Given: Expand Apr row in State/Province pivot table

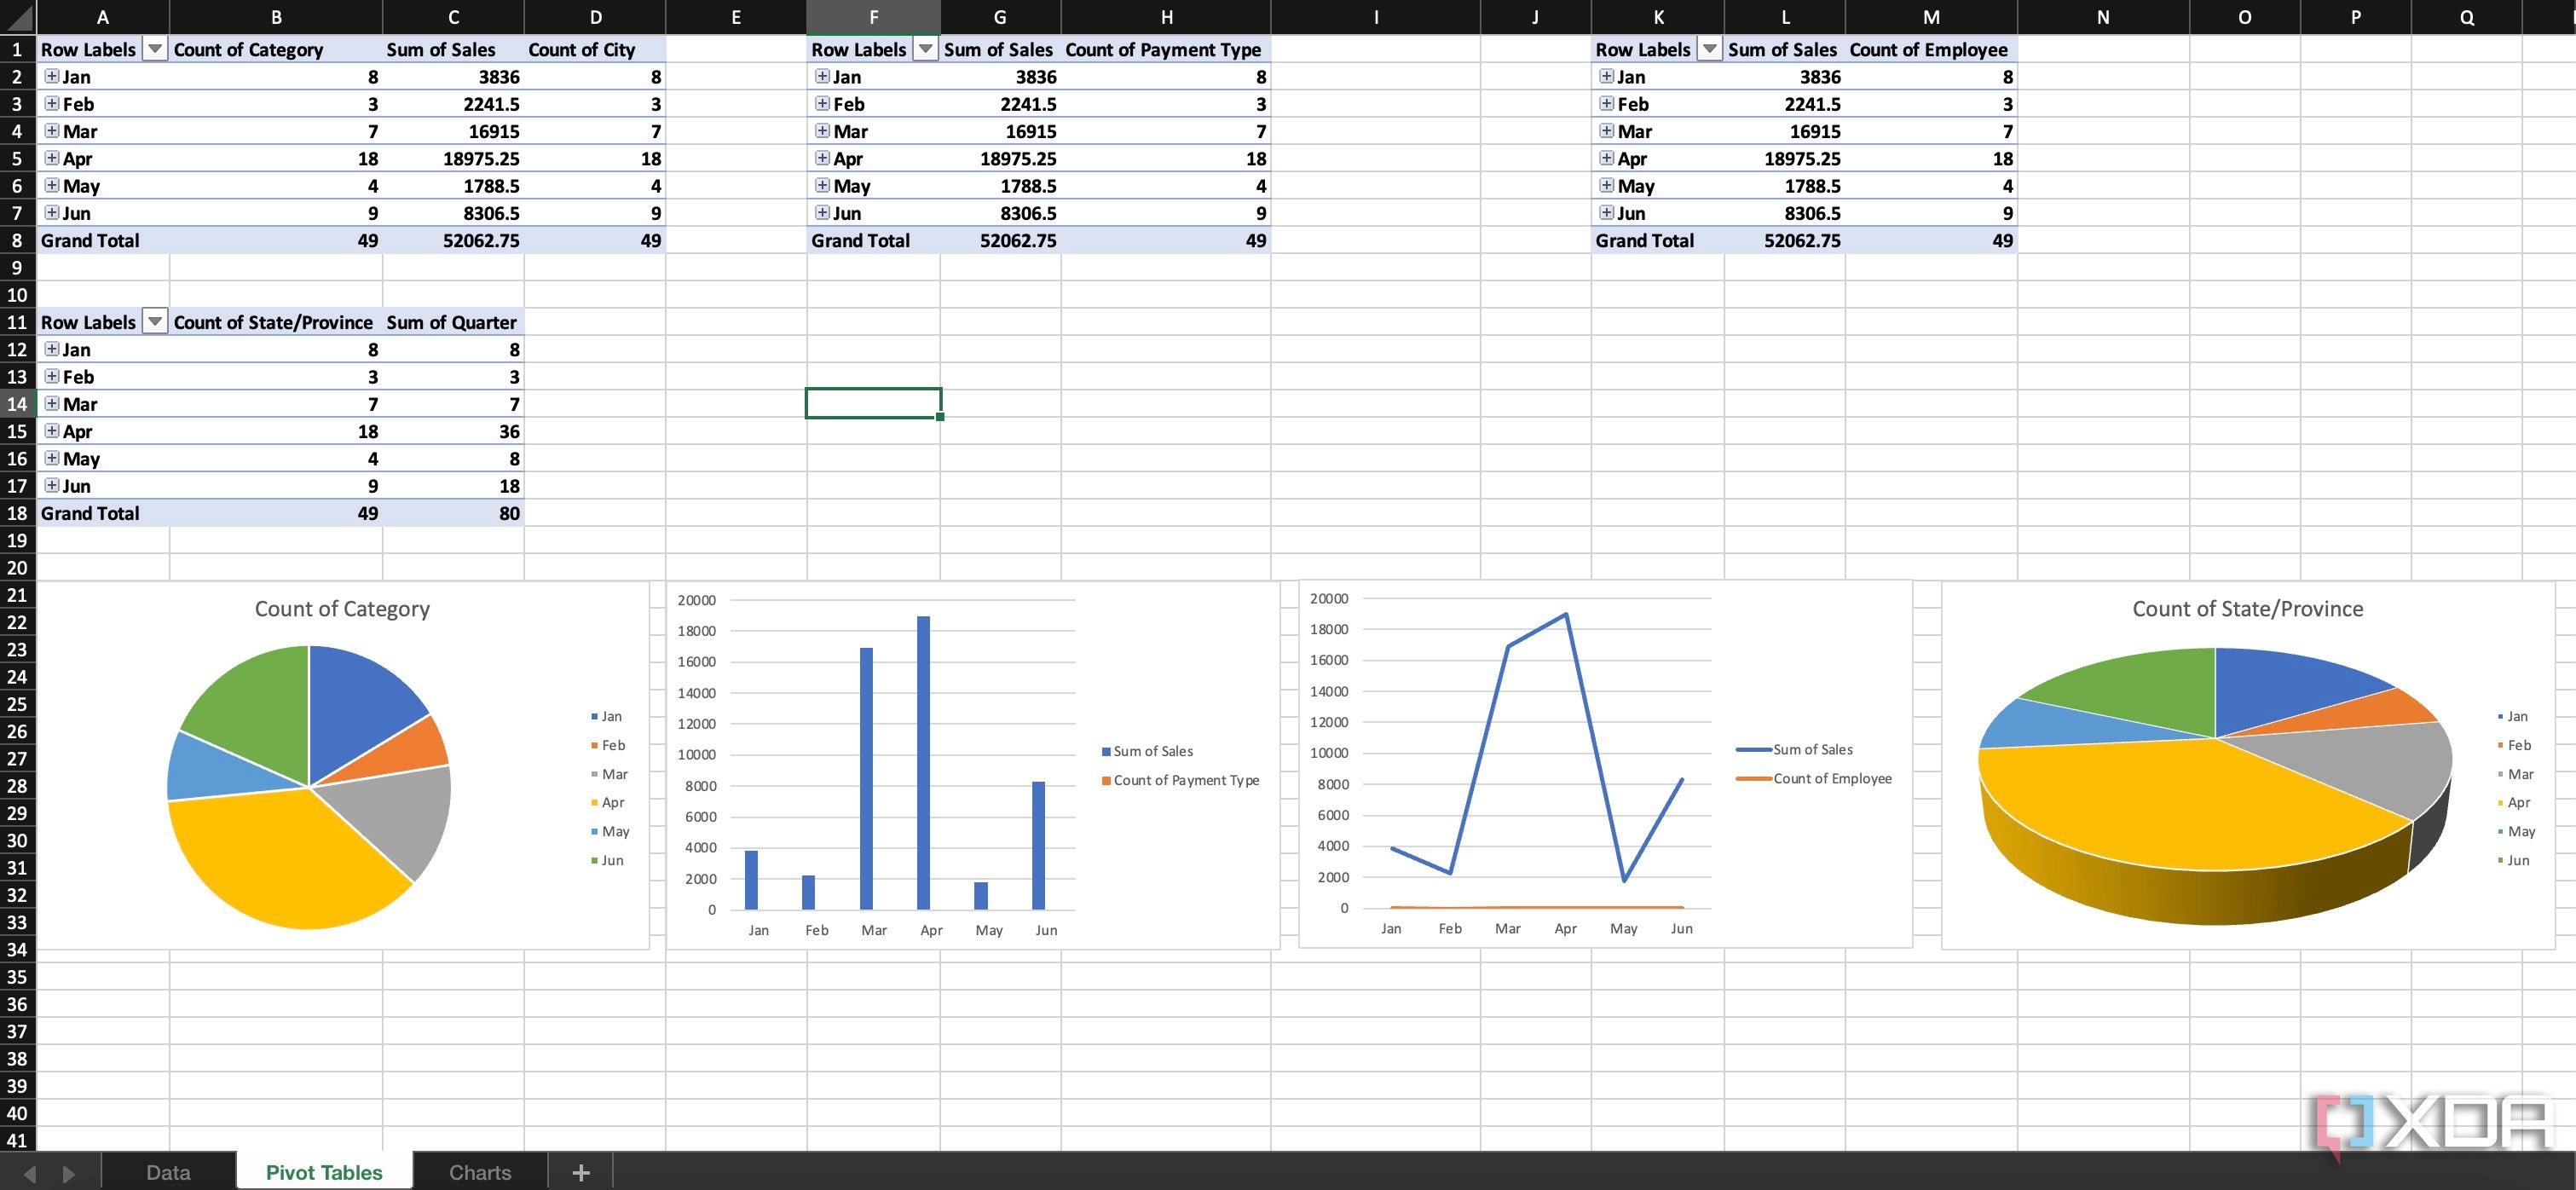Looking at the screenshot, I should [x=52, y=431].
